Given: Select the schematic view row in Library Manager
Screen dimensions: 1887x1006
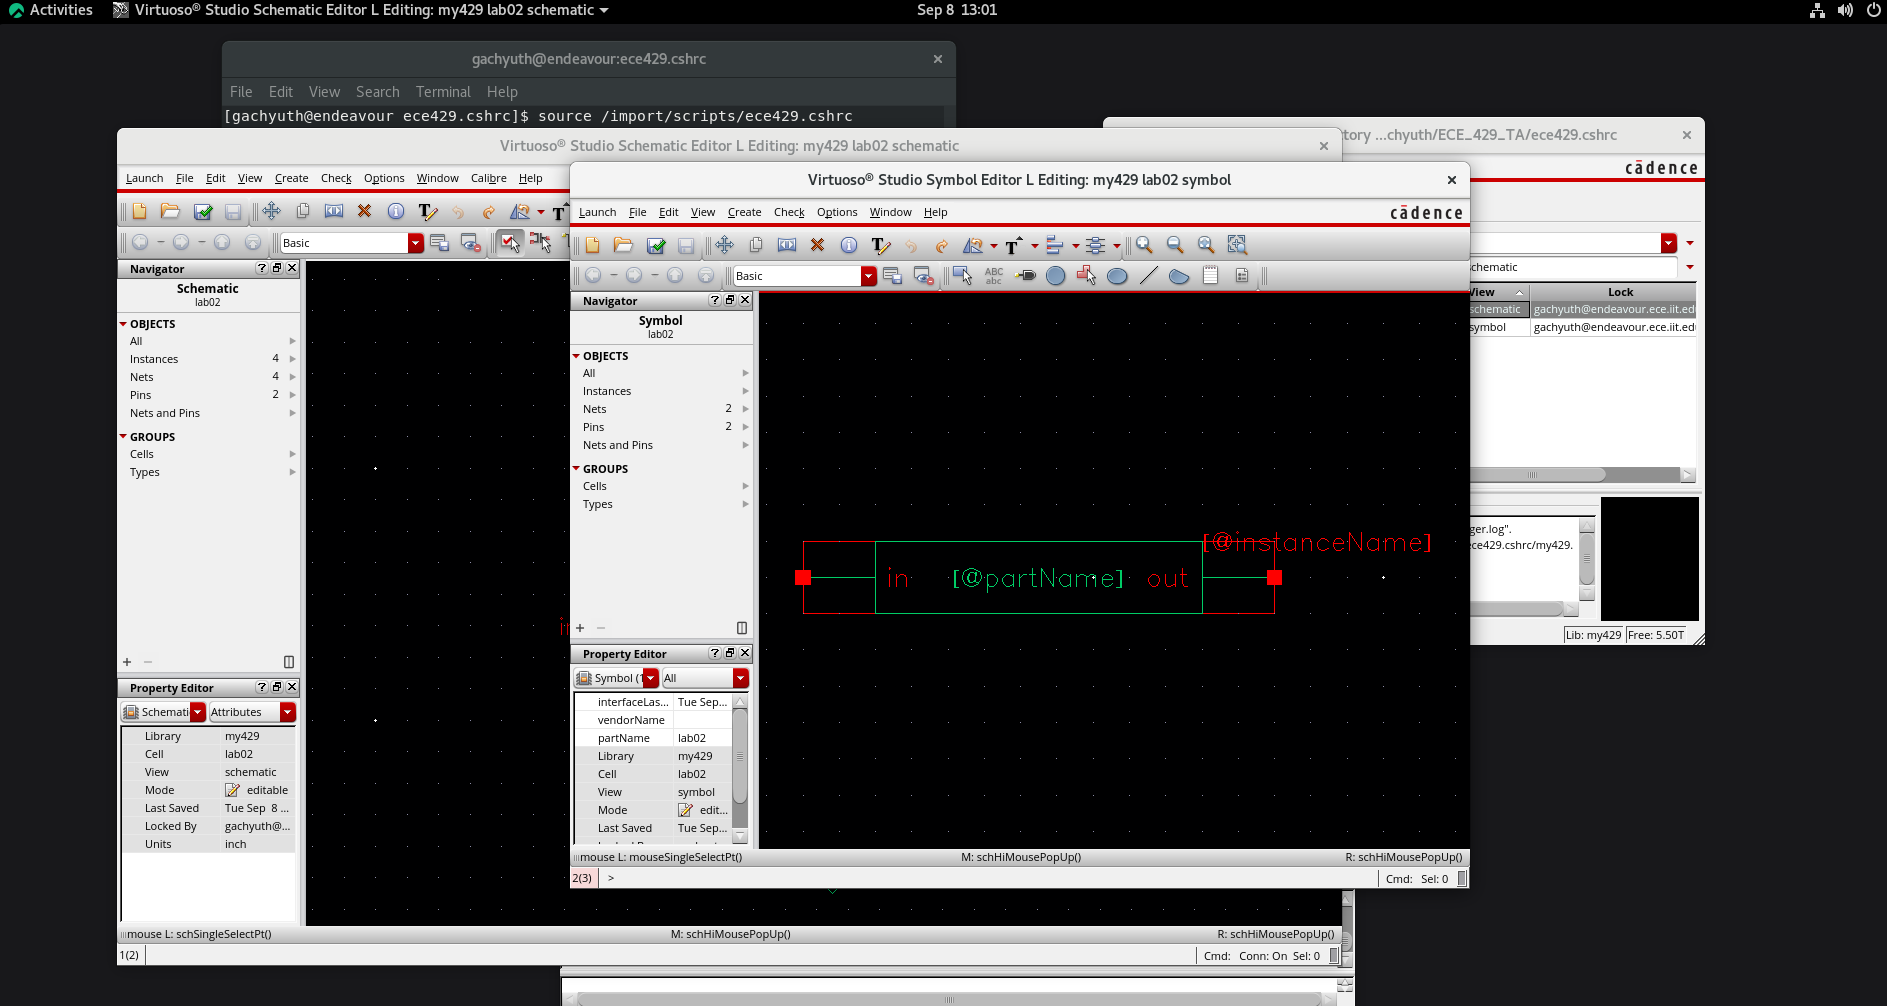Looking at the screenshot, I should tap(1582, 310).
